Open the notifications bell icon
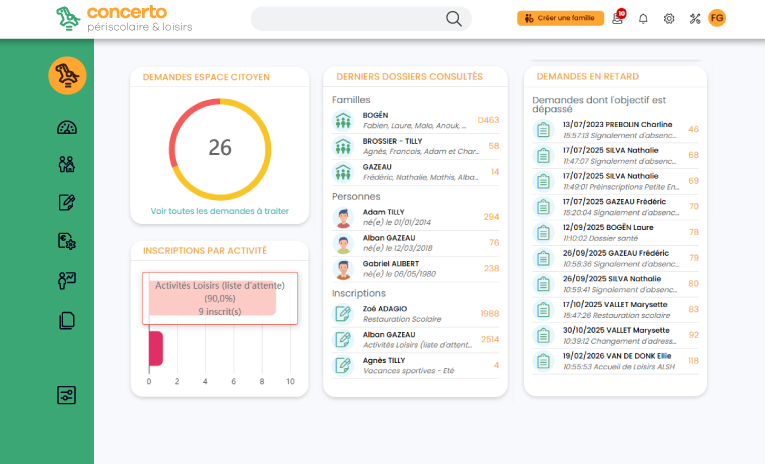Screen dimensions: 765x464 click(x=643, y=19)
